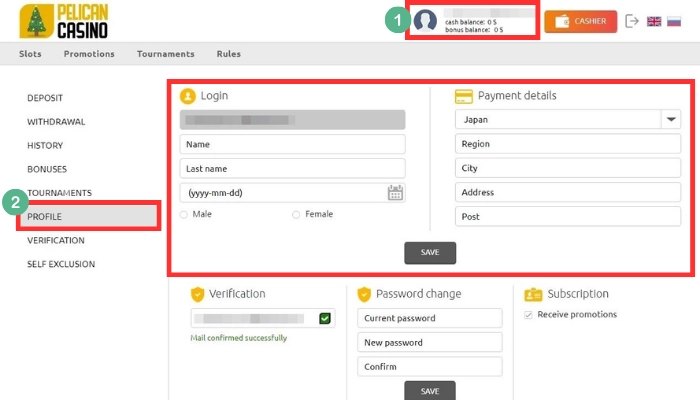The width and height of the screenshot is (700, 400).
Task: Switch language with the UK flag
Action: [654, 21]
